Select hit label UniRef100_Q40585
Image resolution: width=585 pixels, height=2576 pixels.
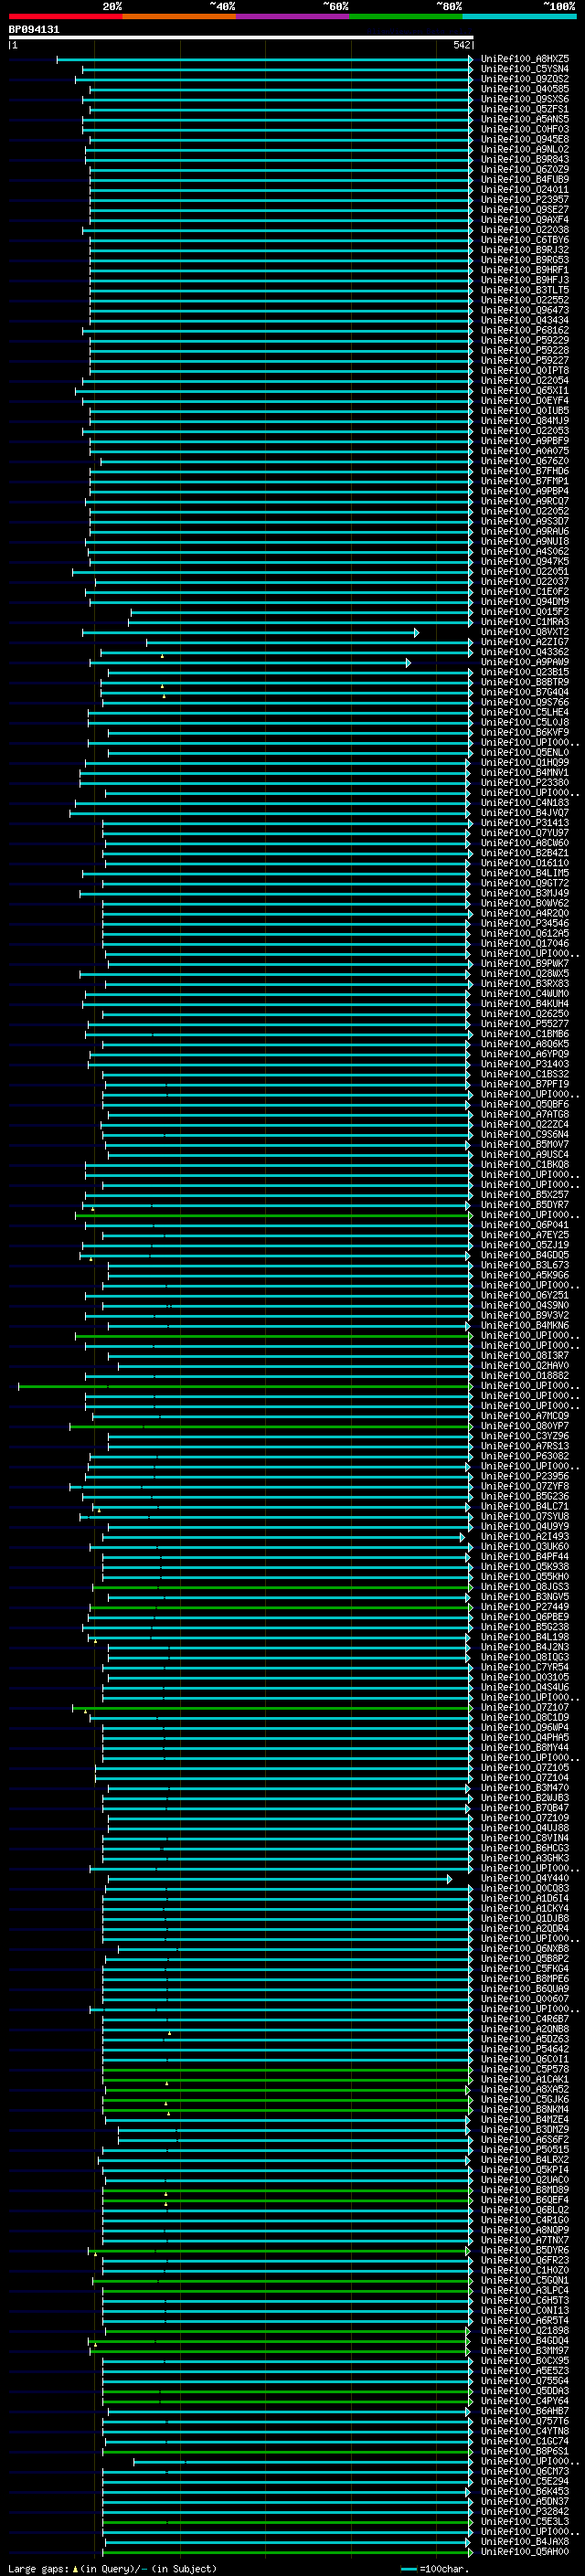point(525,89)
